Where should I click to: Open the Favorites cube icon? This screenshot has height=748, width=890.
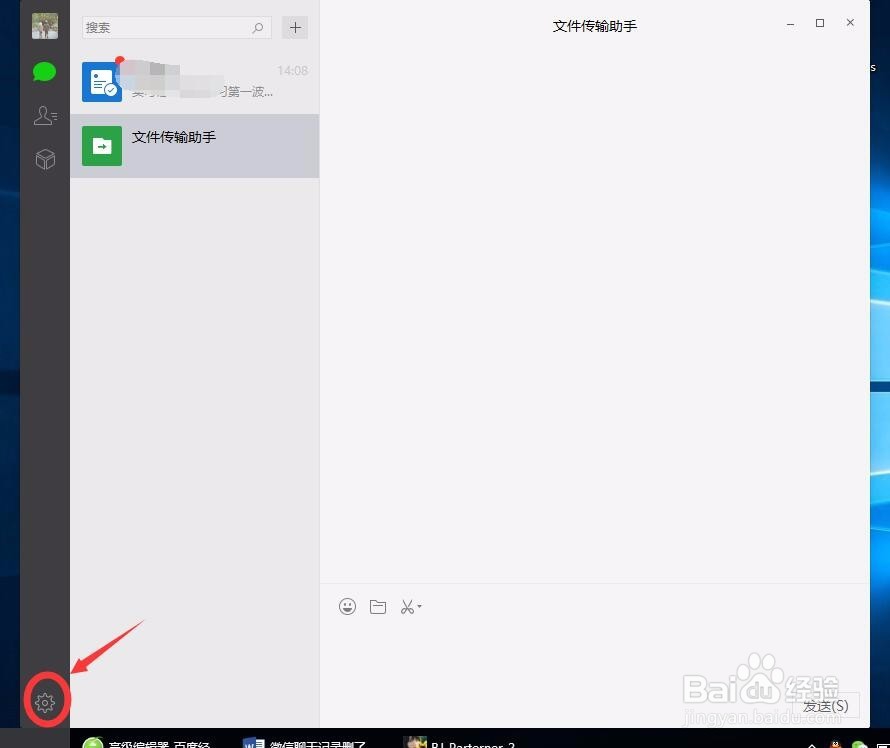point(45,159)
